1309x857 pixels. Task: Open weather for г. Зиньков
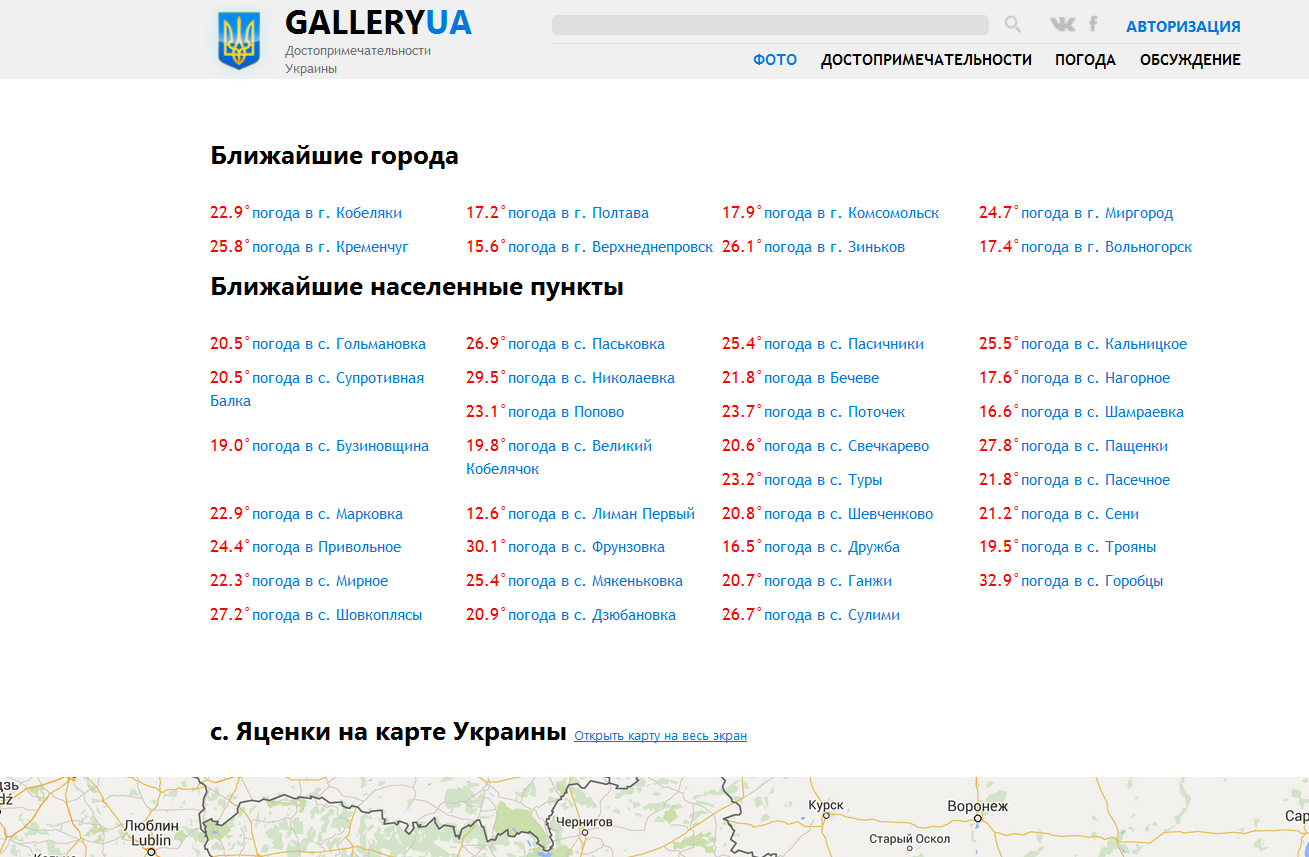834,247
